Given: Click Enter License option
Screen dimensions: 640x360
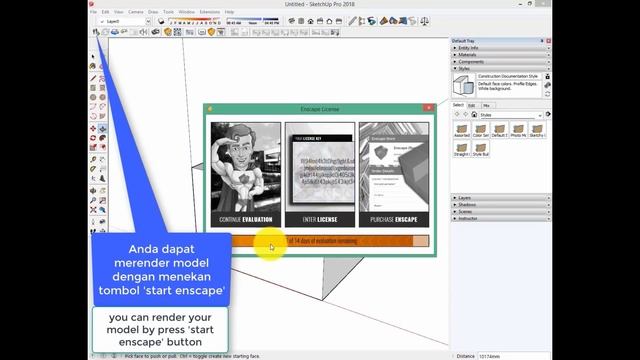Looking at the screenshot, I should [x=320, y=174].
